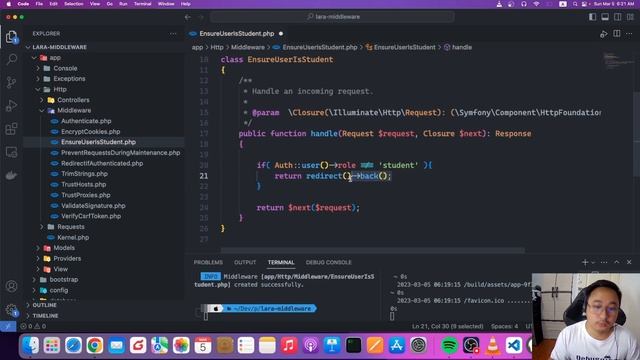The width and height of the screenshot is (640, 360).
Task: Toggle the primary side bar layout icon
Action: click(592, 17)
